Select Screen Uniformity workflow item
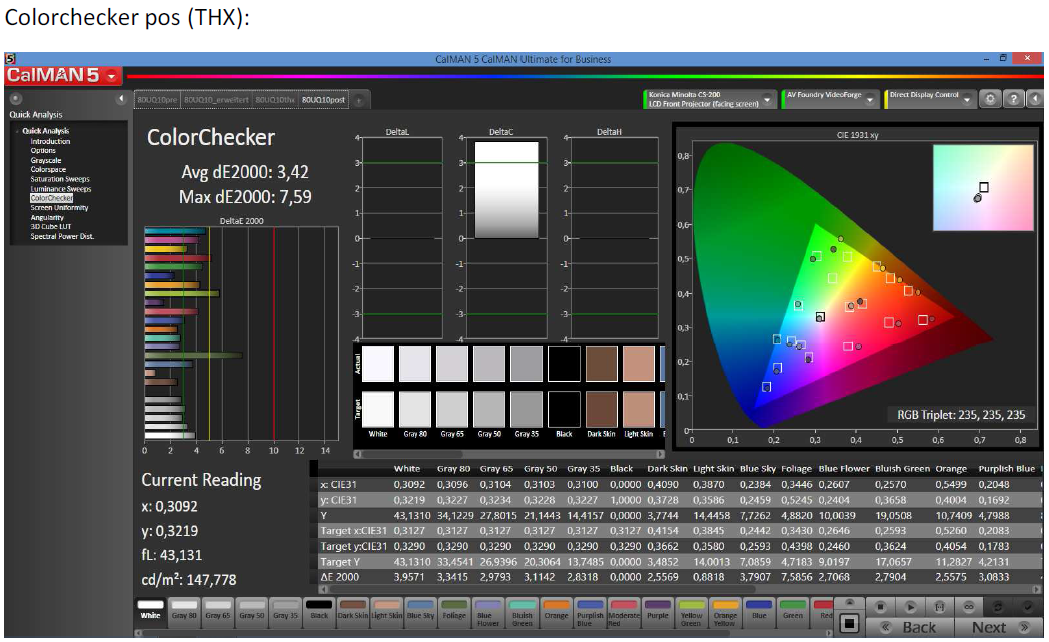Viewport: 1049px width, 642px height. pos(59,208)
